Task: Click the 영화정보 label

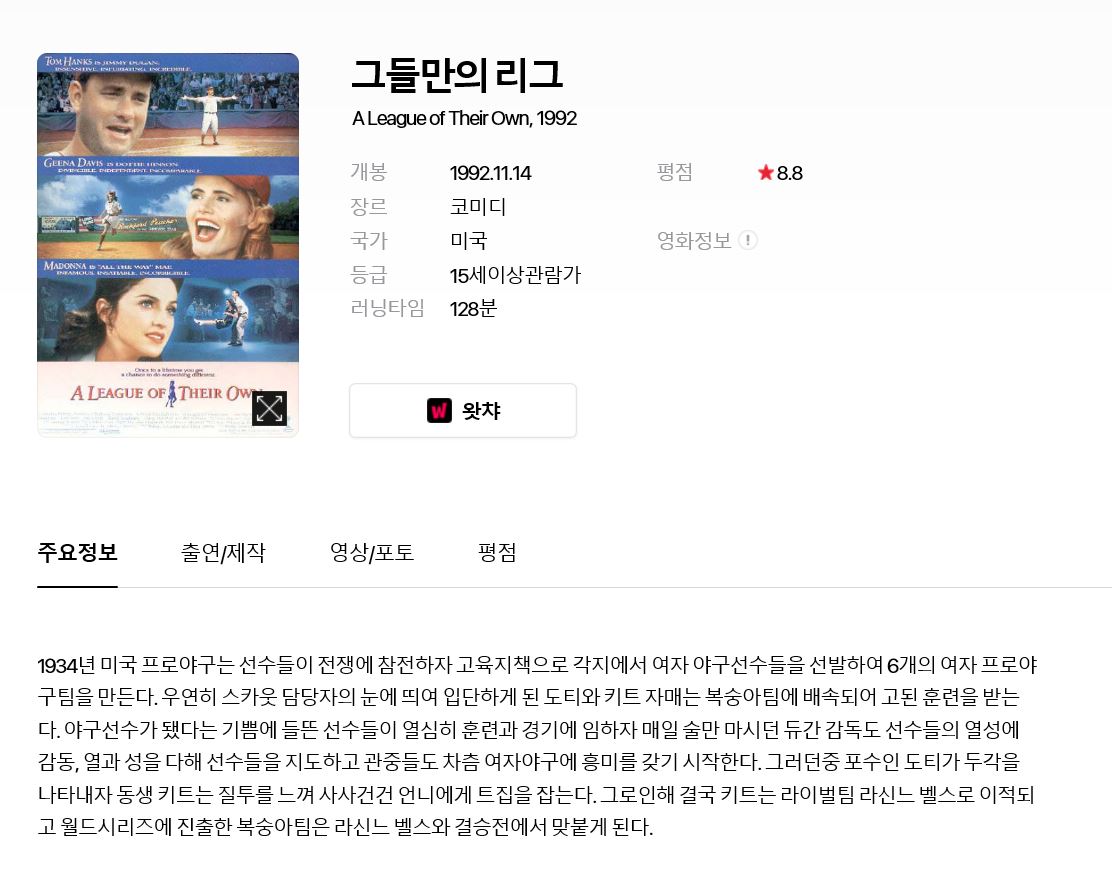Action: 694,240
